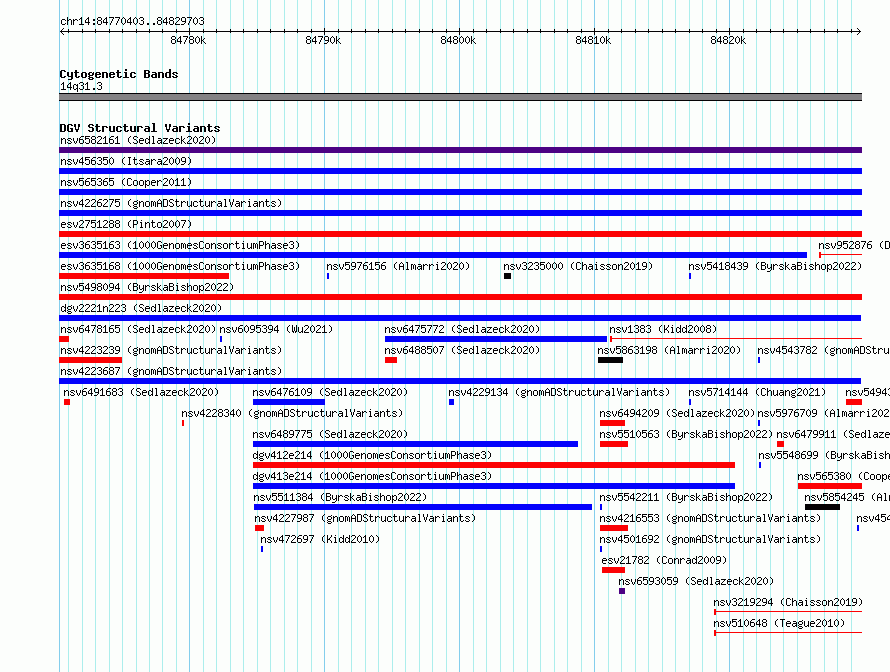Open the nsv4543782 variant label
The width and height of the screenshot is (890, 672).
823,350
